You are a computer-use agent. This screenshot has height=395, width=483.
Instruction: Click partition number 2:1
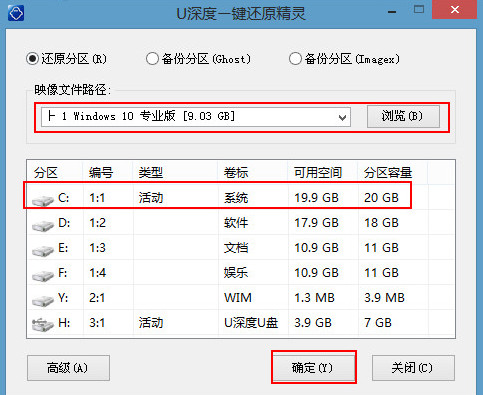click(x=97, y=298)
